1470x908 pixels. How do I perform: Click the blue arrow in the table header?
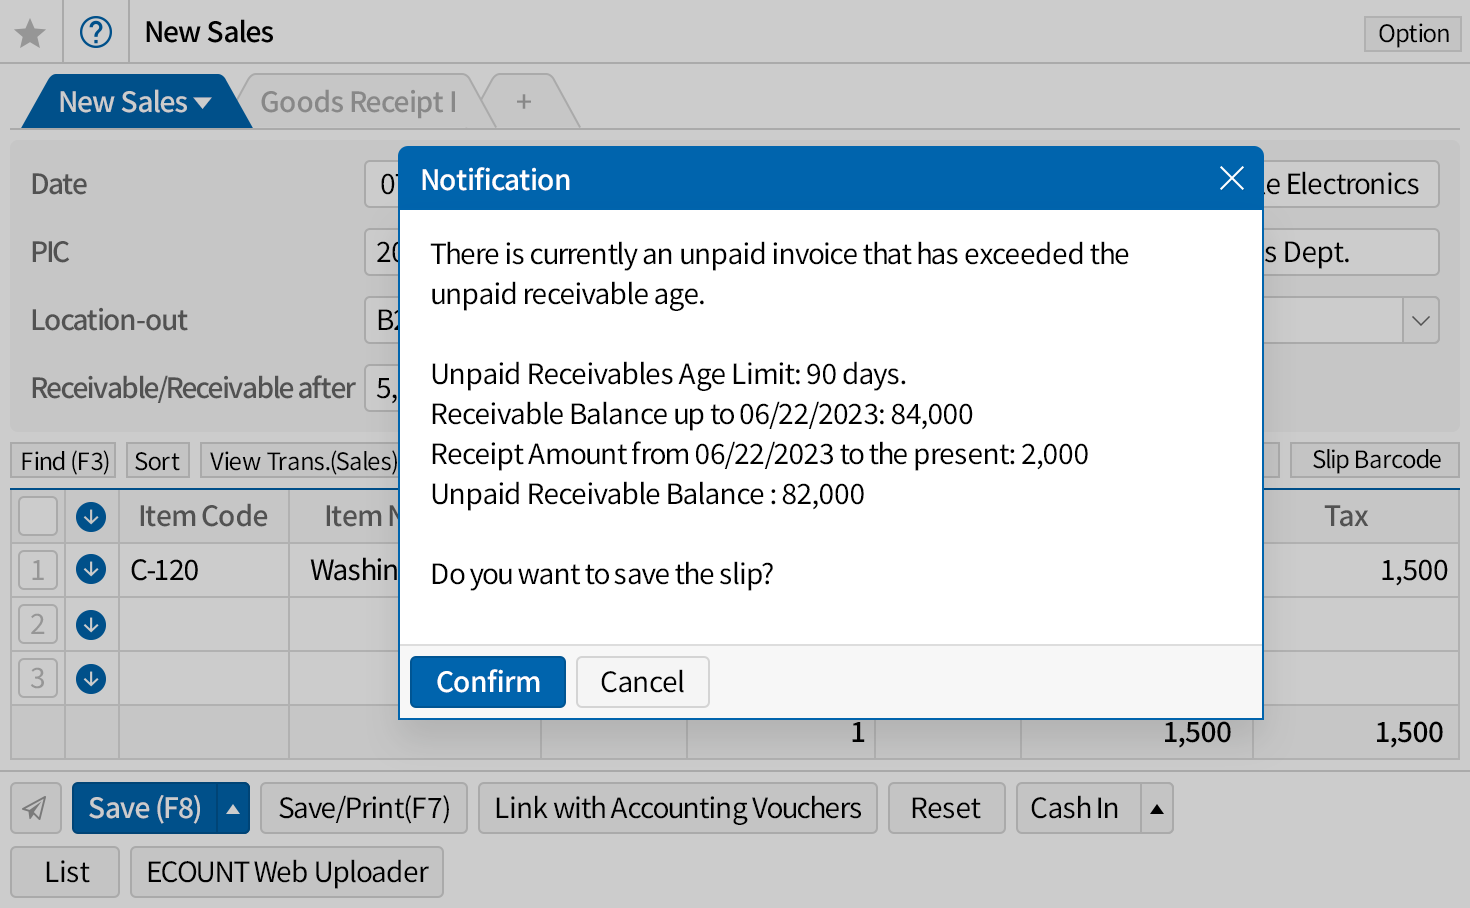[x=91, y=517]
